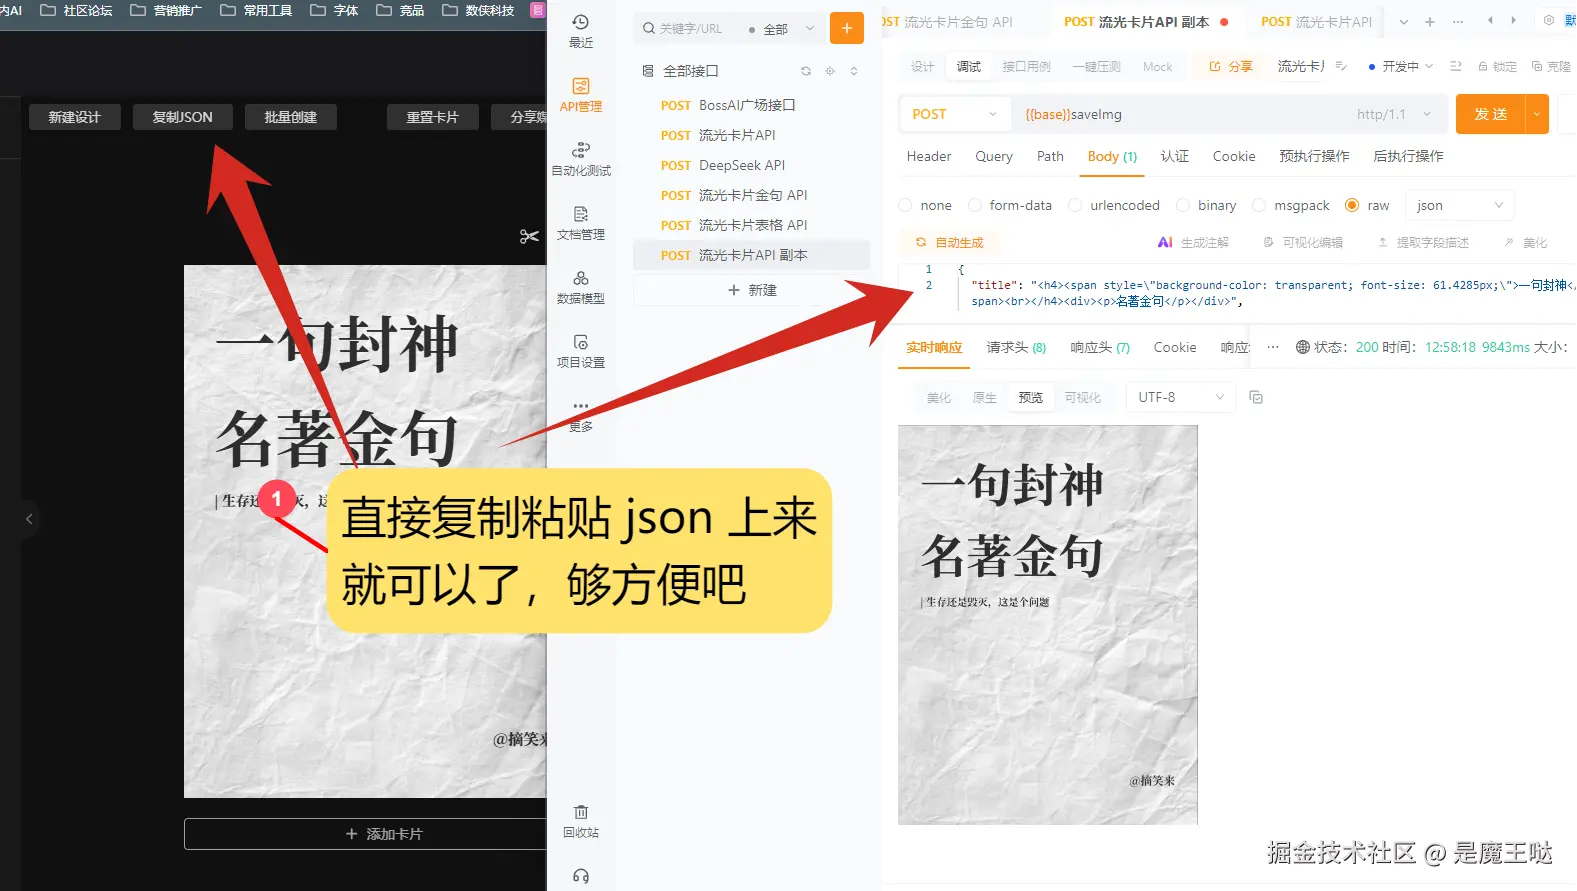The width and height of the screenshot is (1577, 891).
Task: Click the 锁定 lock icon
Action: tap(1497, 66)
